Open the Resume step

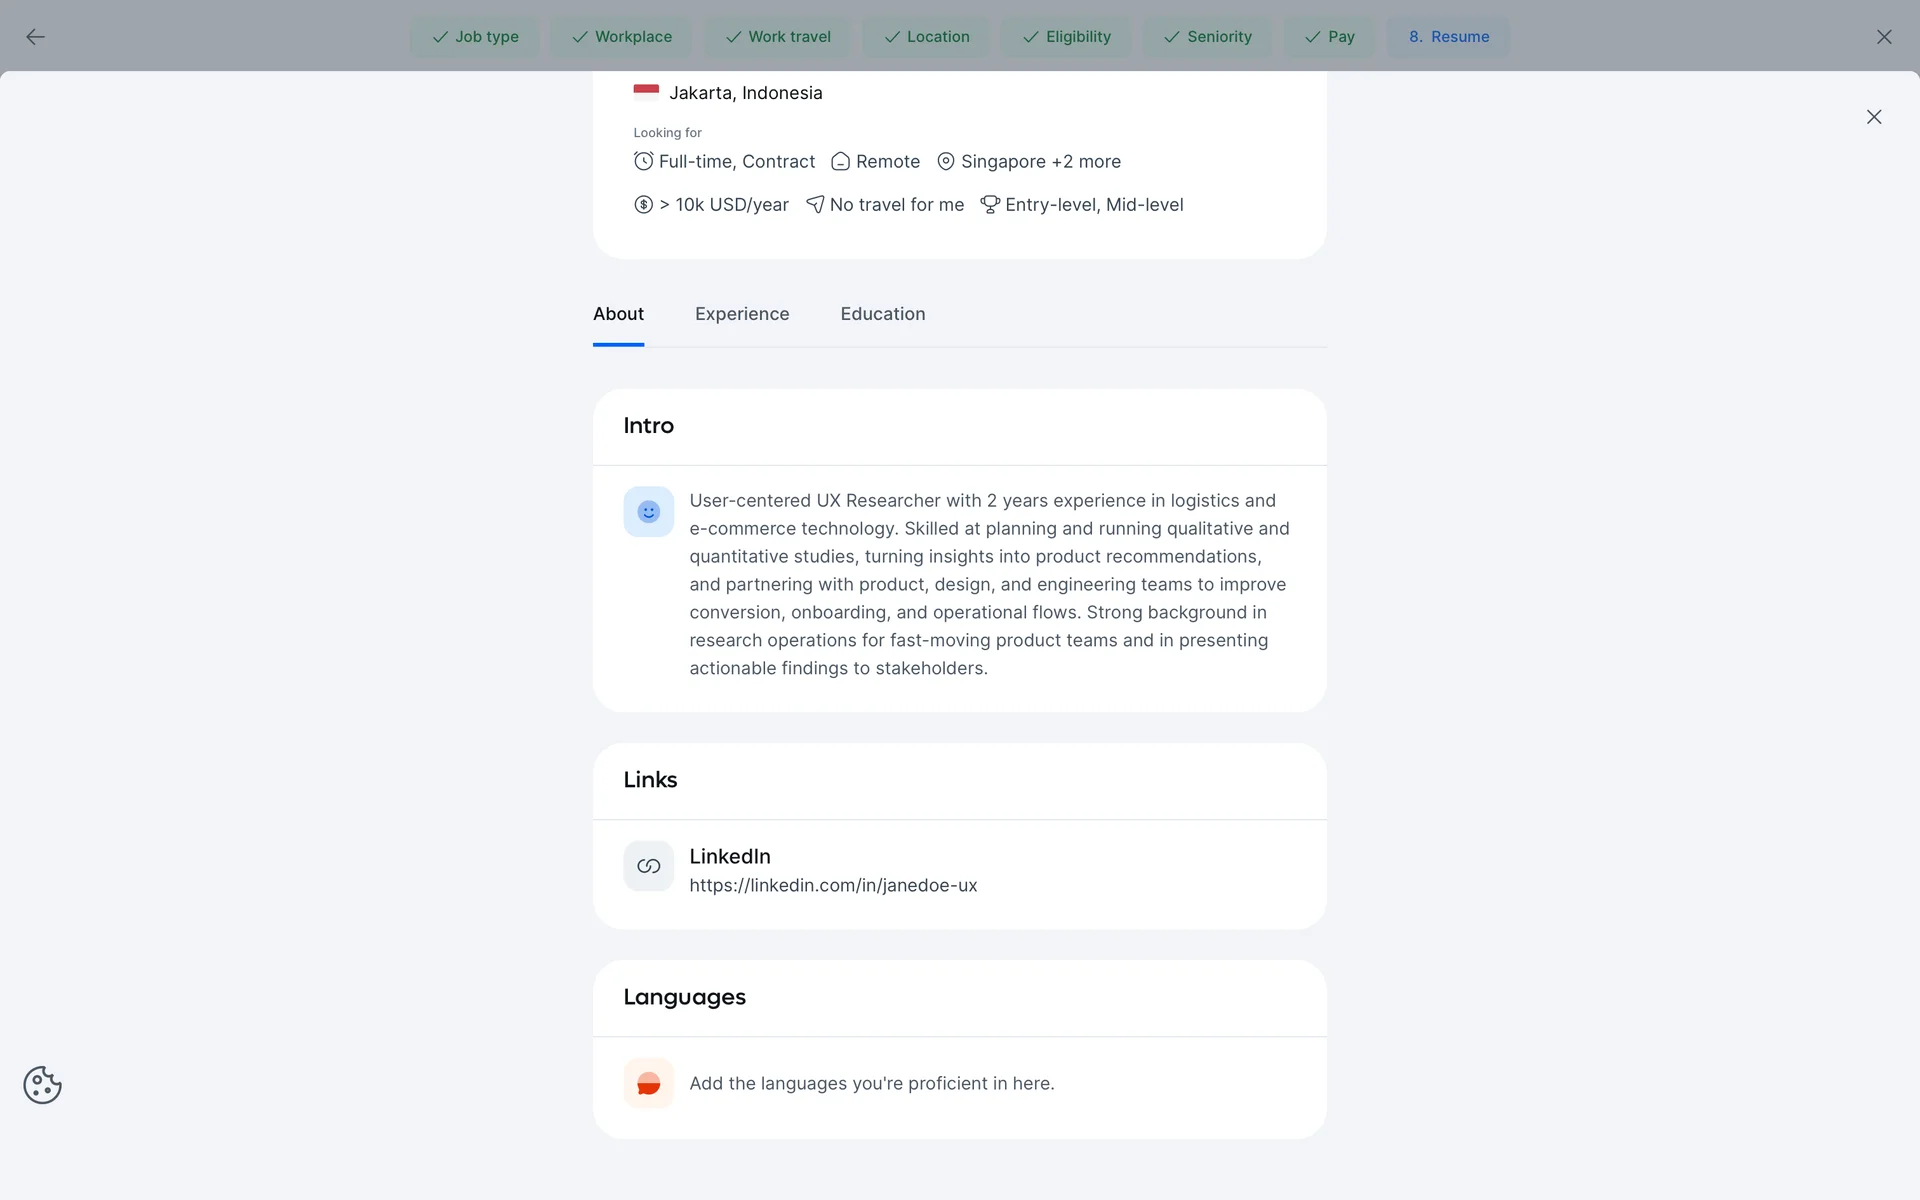click(1448, 37)
